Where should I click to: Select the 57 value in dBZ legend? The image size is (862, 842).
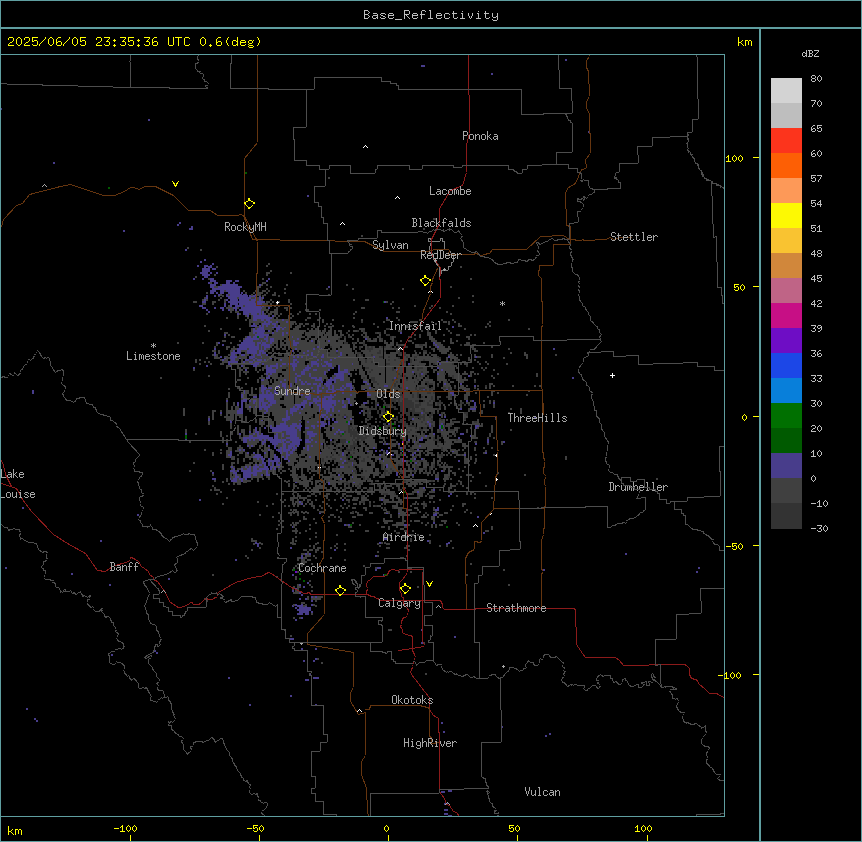coord(816,179)
